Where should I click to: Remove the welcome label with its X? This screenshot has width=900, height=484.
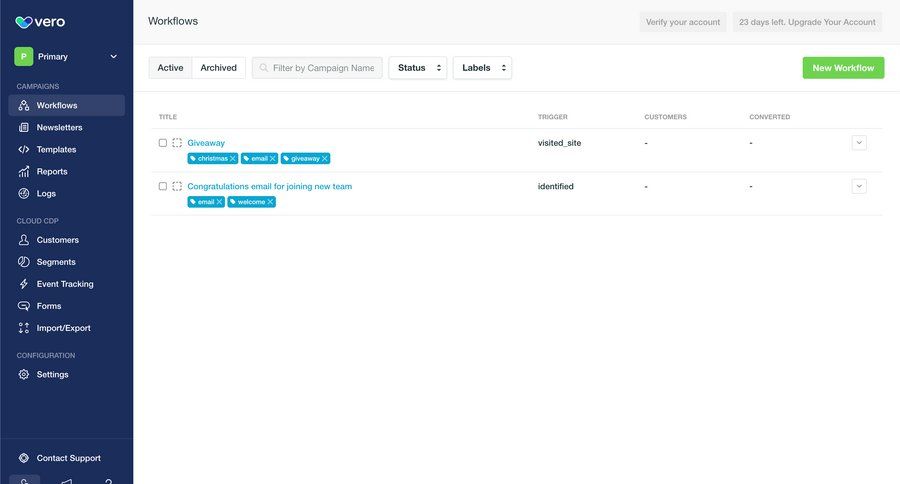tap(270, 202)
